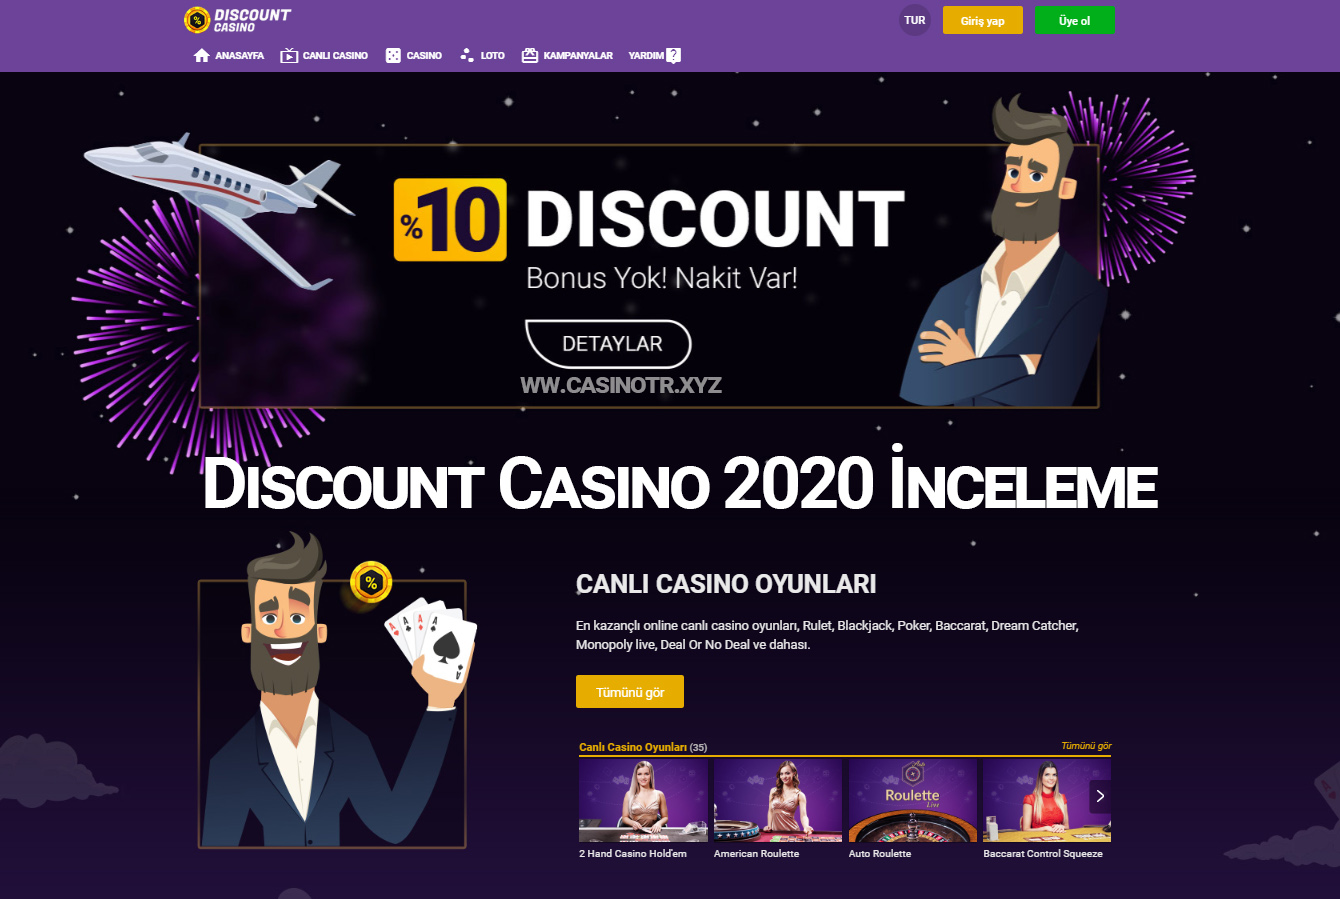Screen dimensions: 1340x899
Task: Open Canlı Casino via its TV icon
Action: tap(289, 56)
